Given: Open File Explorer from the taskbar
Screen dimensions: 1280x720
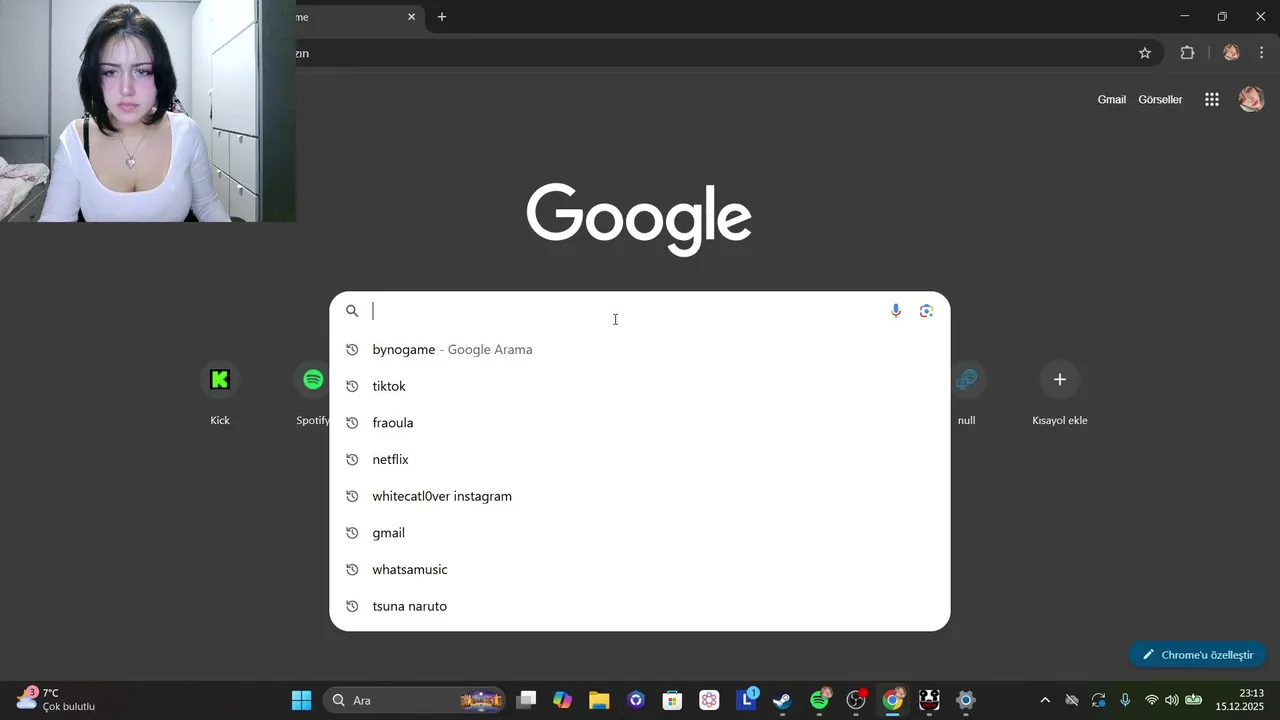Looking at the screenshot, I should [x=599, y=700].
